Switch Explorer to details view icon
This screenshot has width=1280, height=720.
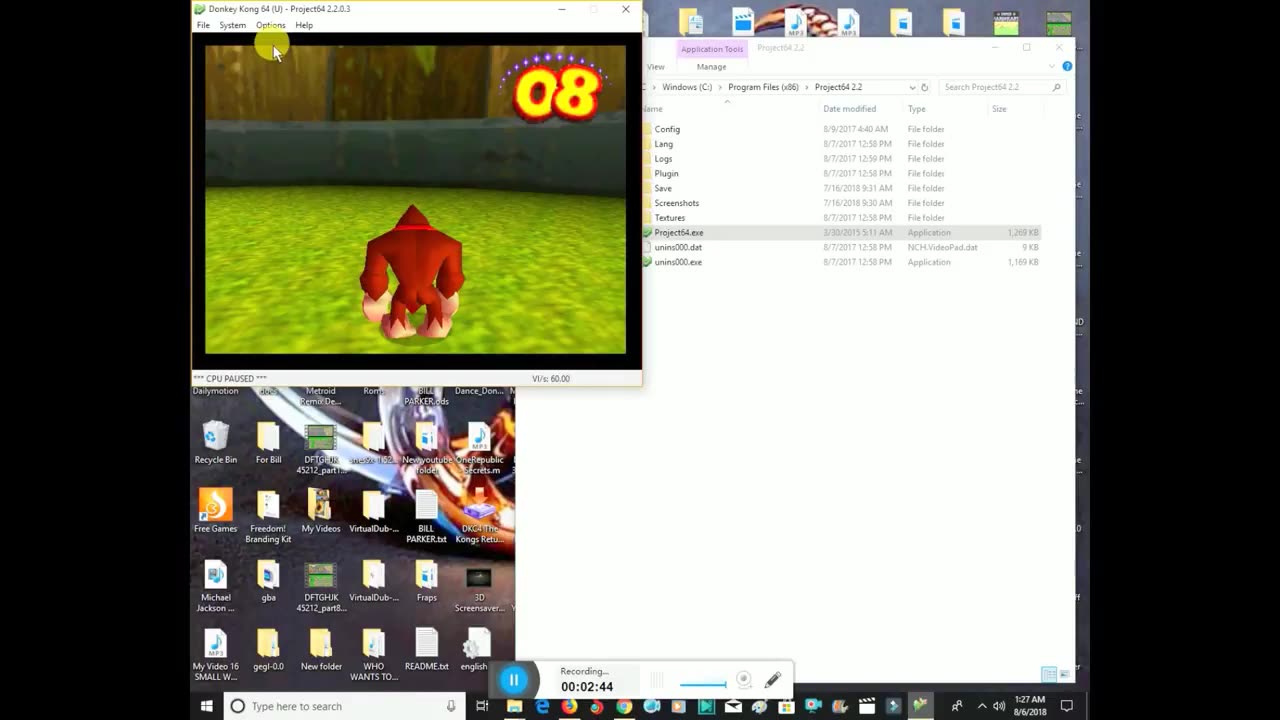point(1048,674)
